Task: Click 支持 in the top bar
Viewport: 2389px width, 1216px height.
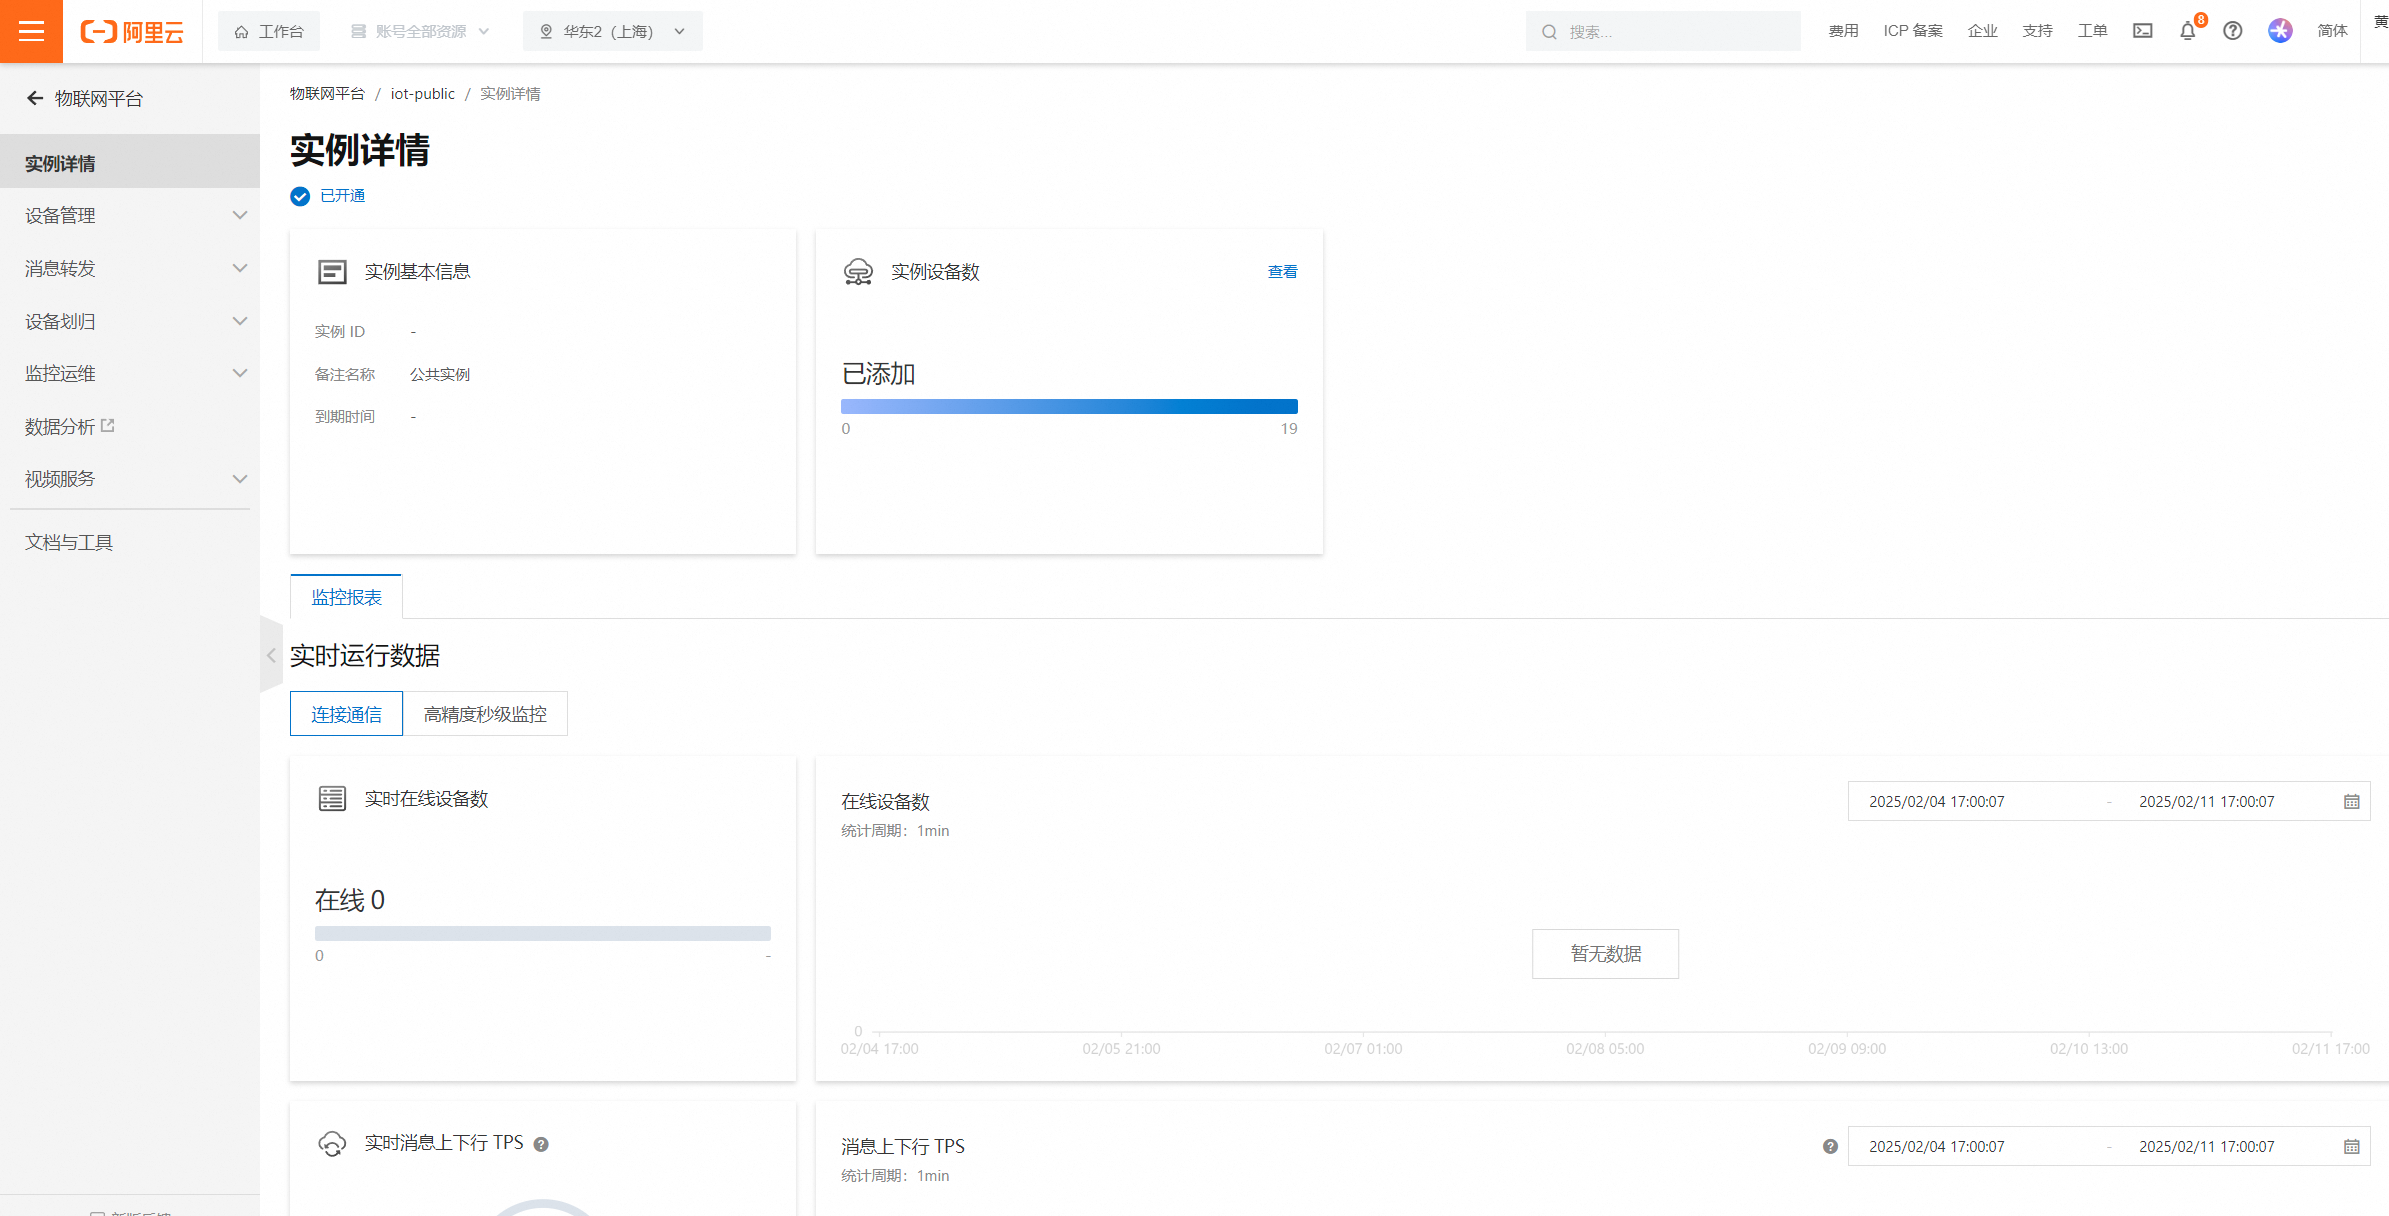Action: click(2037, 31)
